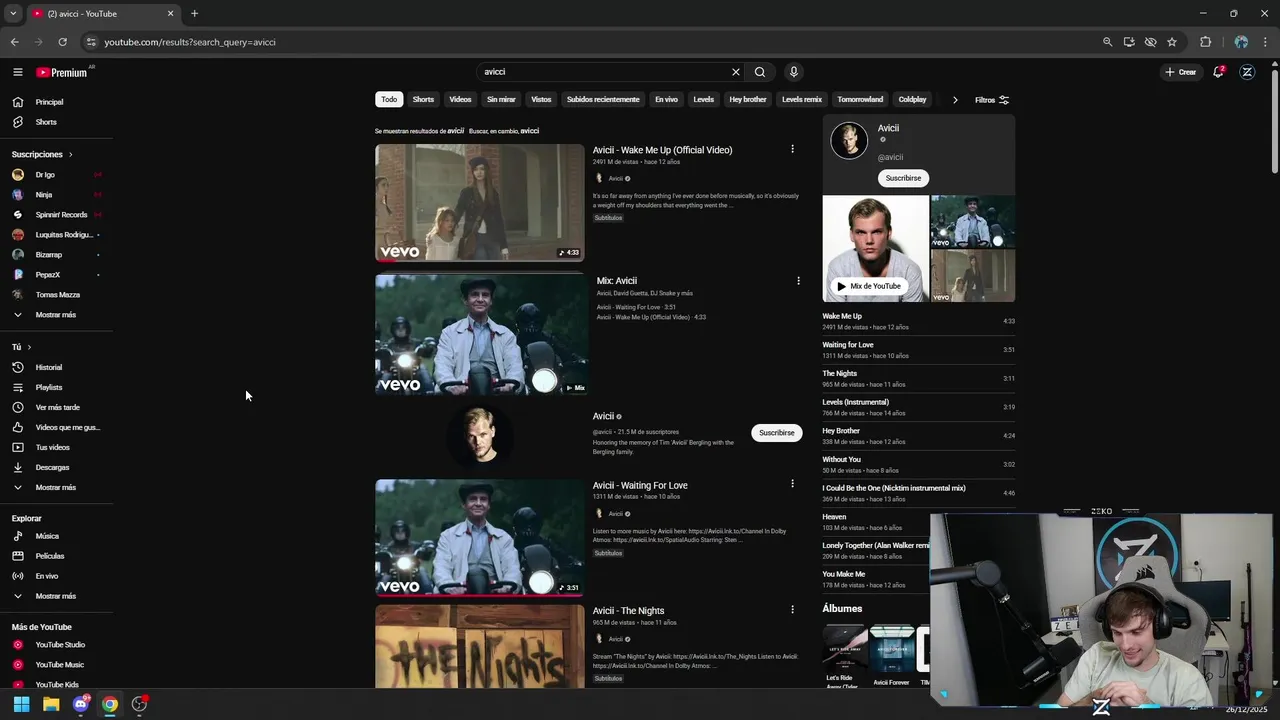1280x720 pixels.
Task: Clear the search box with X
Action: click(x=736, y=72)
